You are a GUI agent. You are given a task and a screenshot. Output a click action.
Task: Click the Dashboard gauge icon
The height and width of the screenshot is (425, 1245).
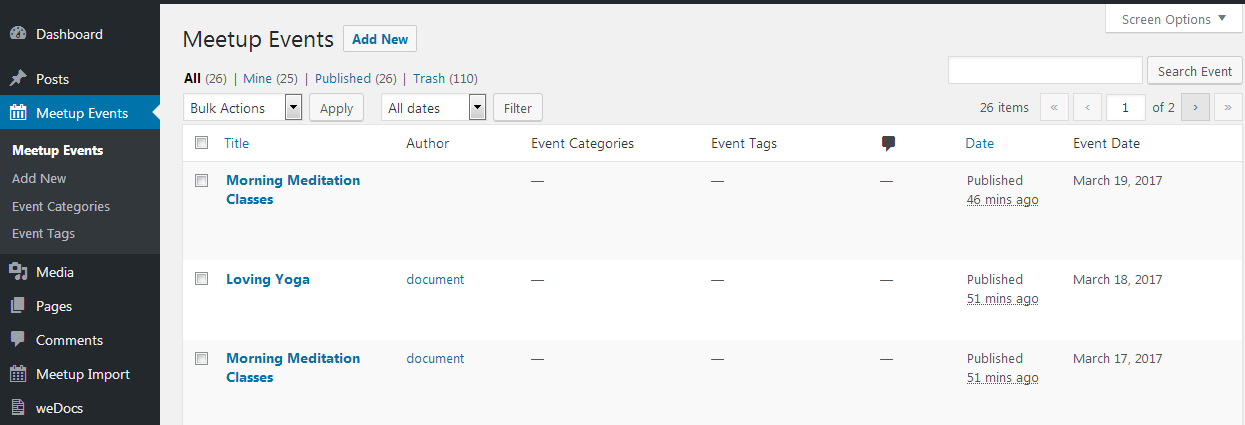[x=18, y=34]
